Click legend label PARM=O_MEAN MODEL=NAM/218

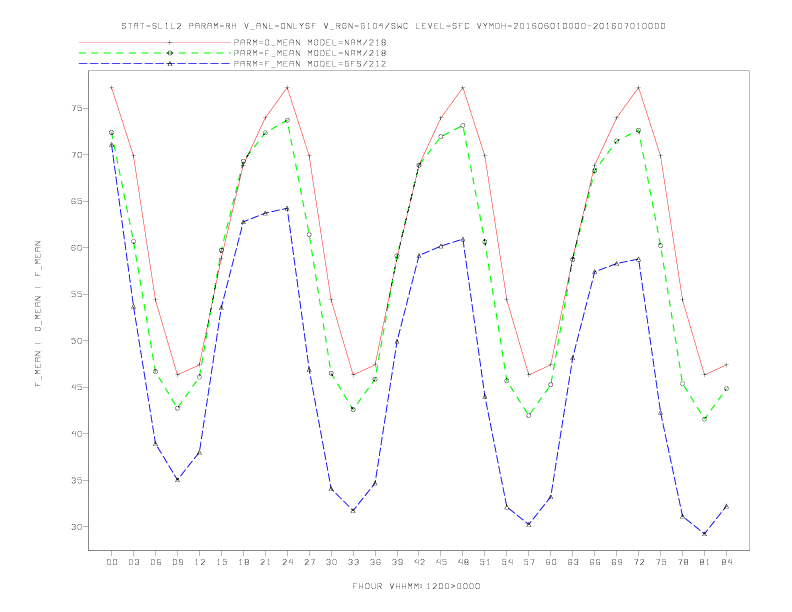(x=310, y=42)
